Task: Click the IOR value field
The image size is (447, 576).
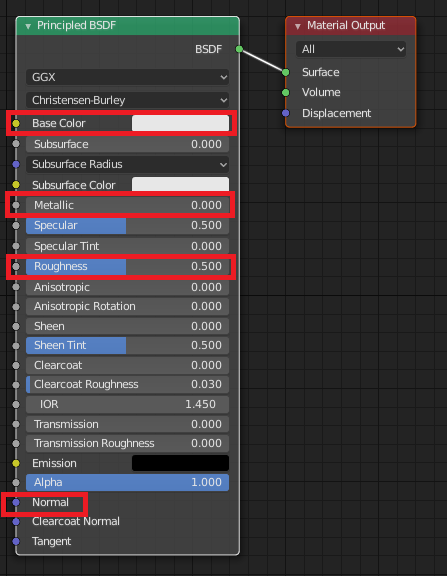Action: pos(127,404)
